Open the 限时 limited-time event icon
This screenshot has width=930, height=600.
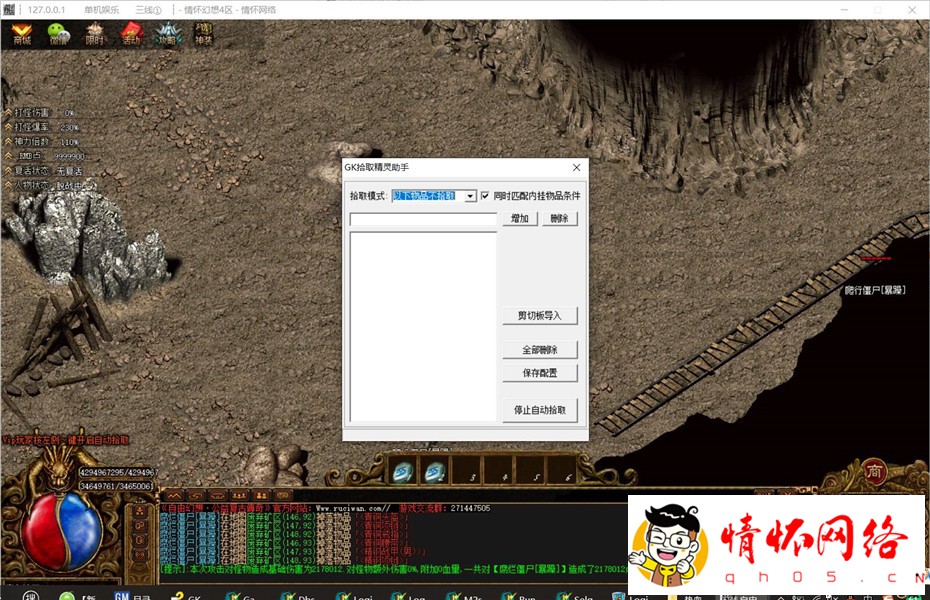94,35
